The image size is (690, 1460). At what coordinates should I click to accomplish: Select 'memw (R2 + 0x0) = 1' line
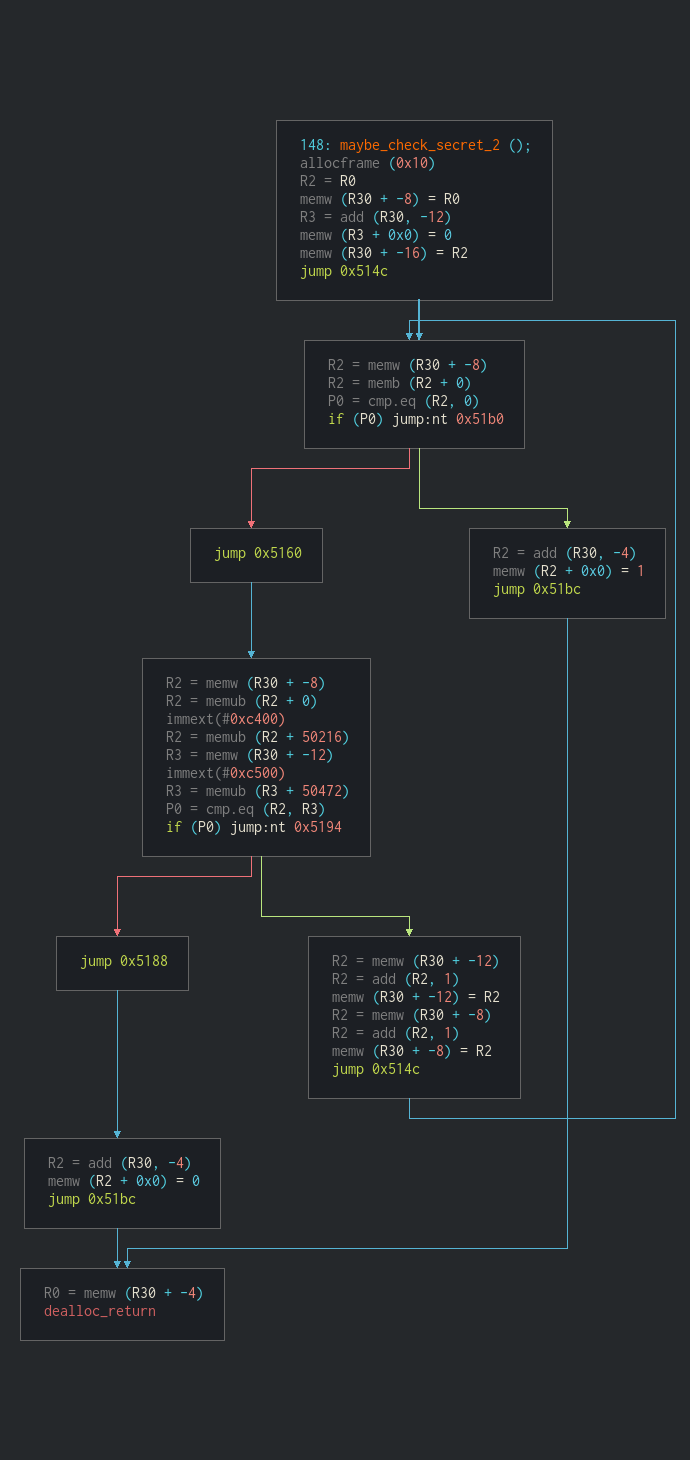click(568, 571)
